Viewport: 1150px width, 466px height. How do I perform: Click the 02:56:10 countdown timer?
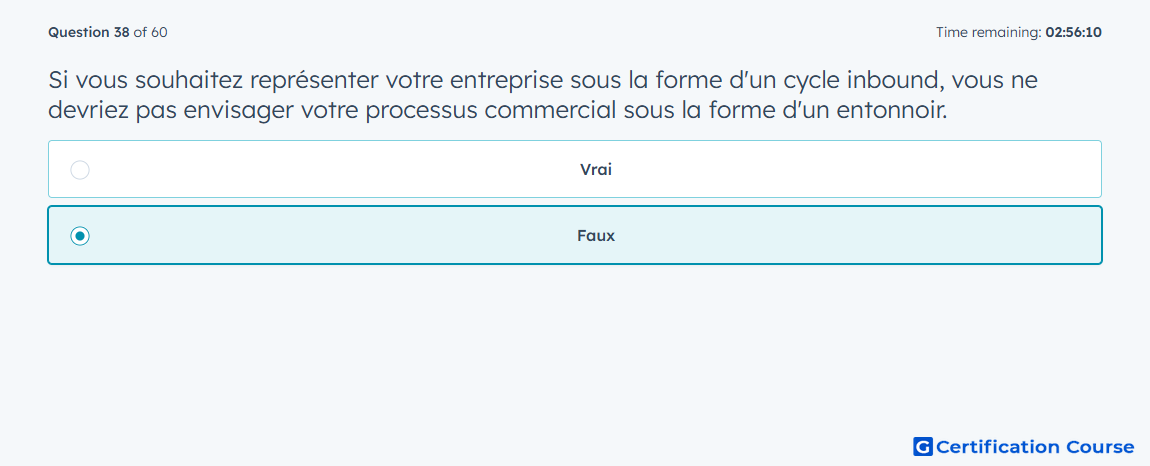[x=1074, y=32]
